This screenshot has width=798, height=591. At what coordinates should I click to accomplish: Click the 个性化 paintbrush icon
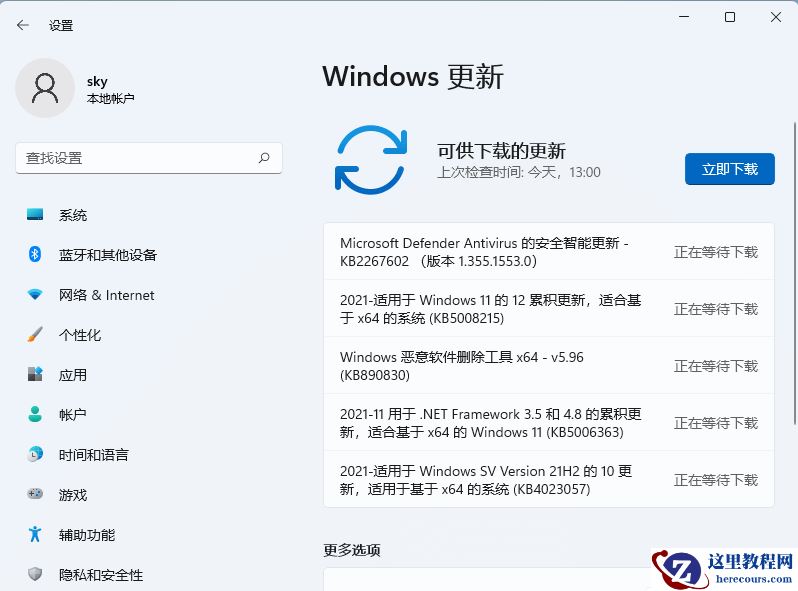[x=35, y=334]
